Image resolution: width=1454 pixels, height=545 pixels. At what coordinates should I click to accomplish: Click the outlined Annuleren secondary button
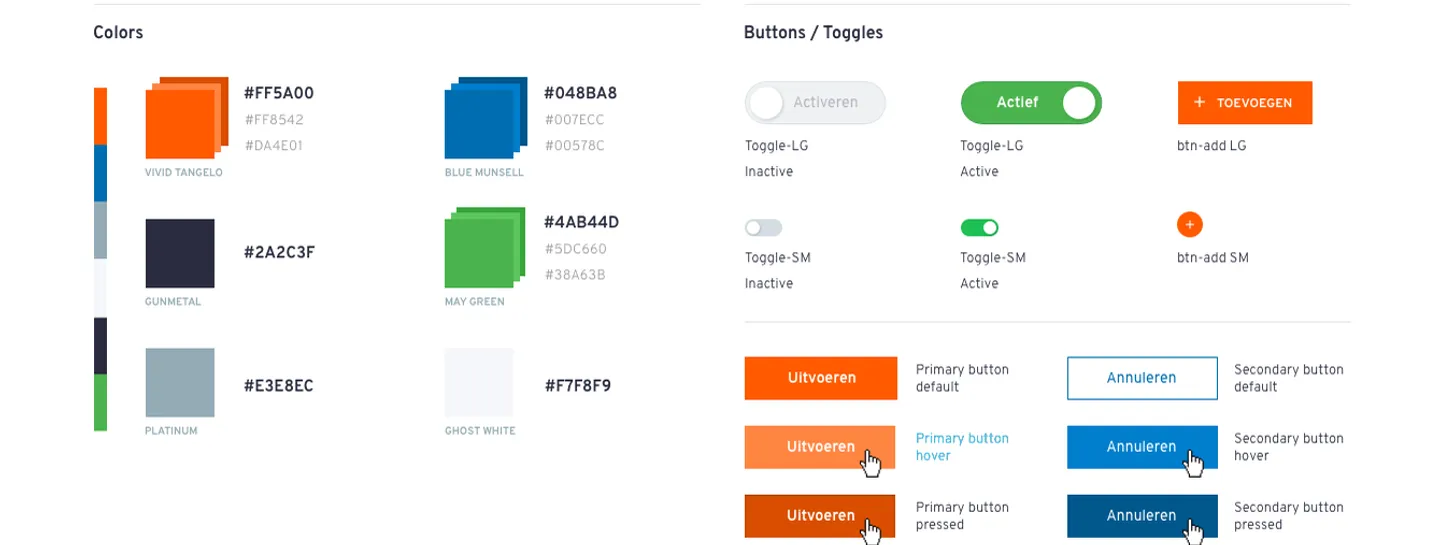click(x=1142, y=378)
